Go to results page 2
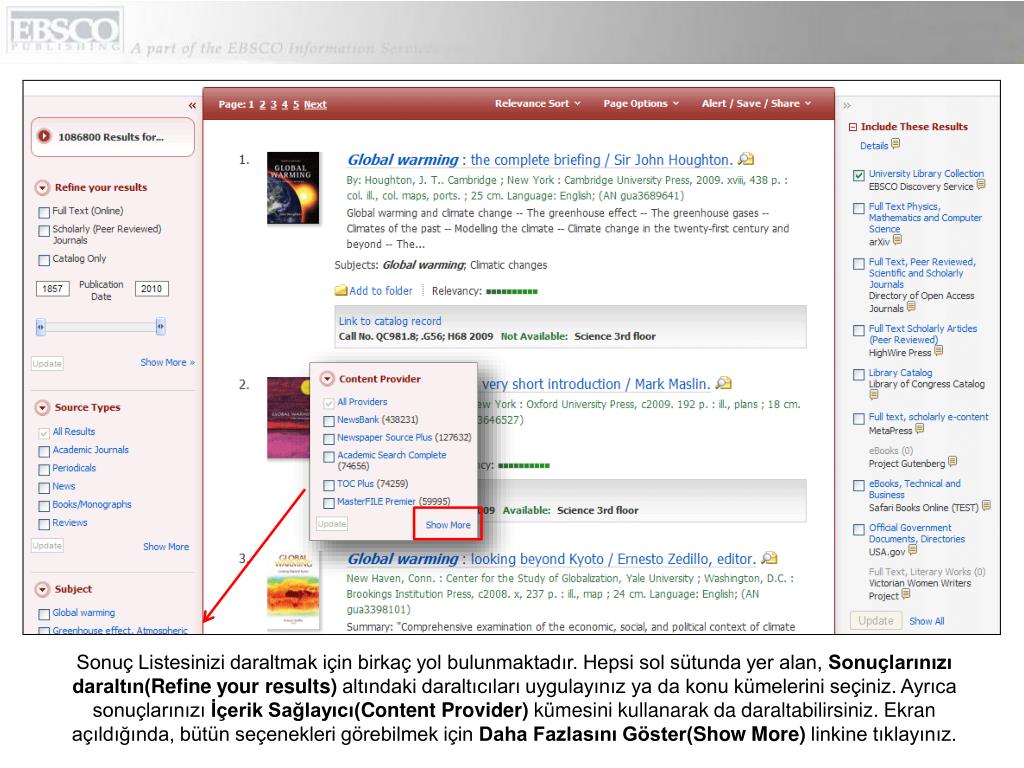 click(x=263, y=104)
